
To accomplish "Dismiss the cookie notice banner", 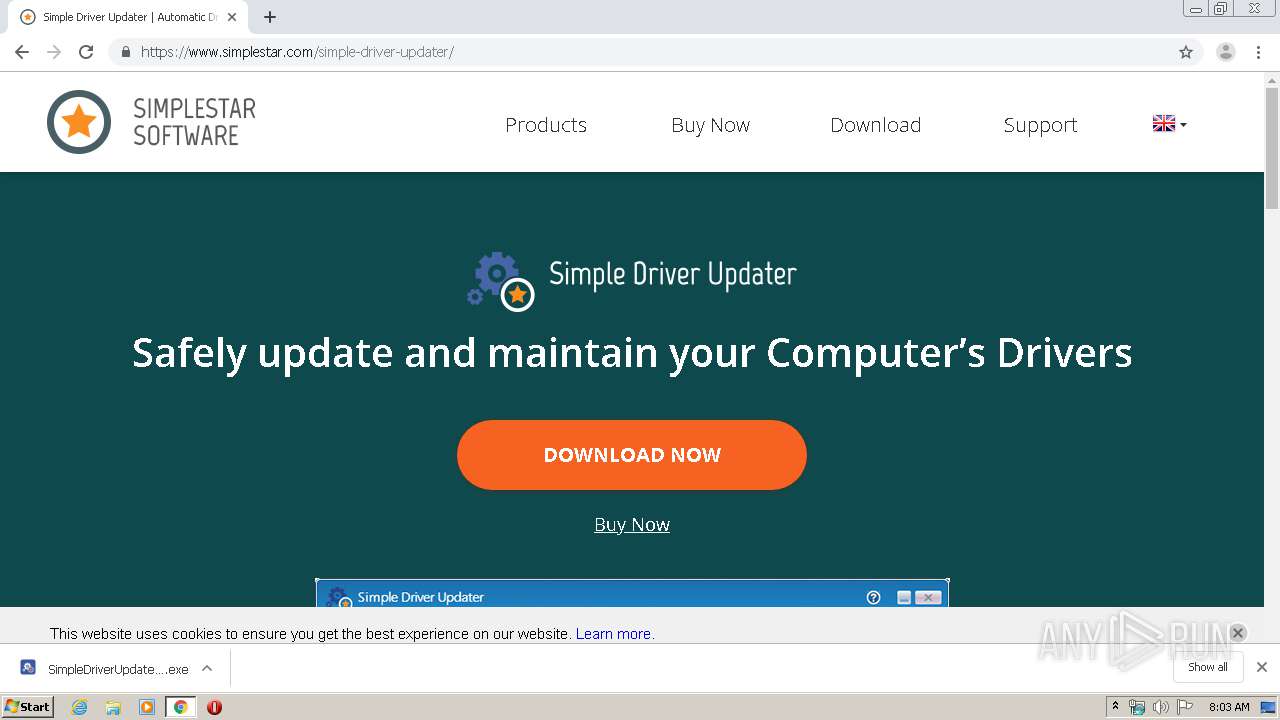I will [1237, 633].
